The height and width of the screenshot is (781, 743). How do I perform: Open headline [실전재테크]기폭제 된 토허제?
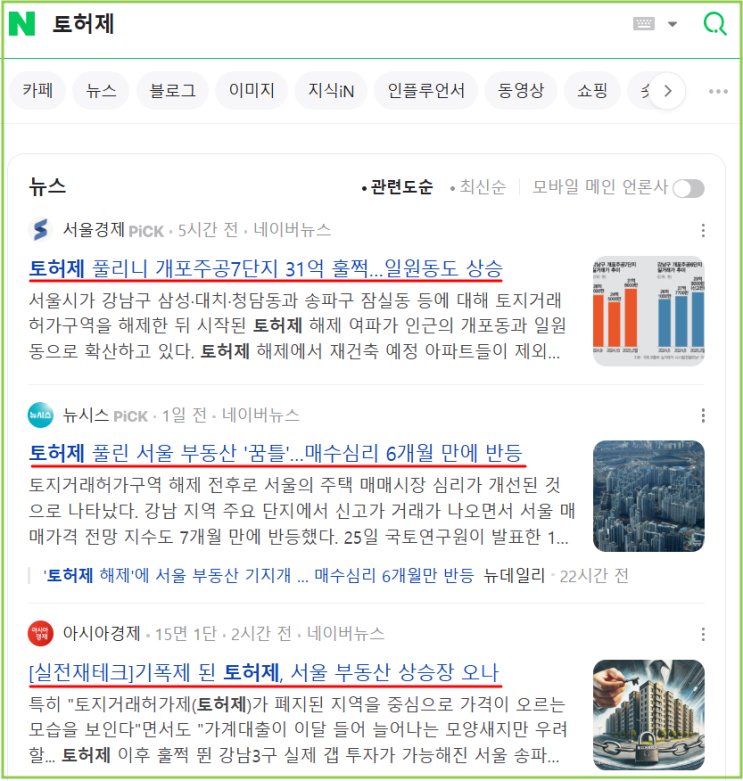(264, 673)
